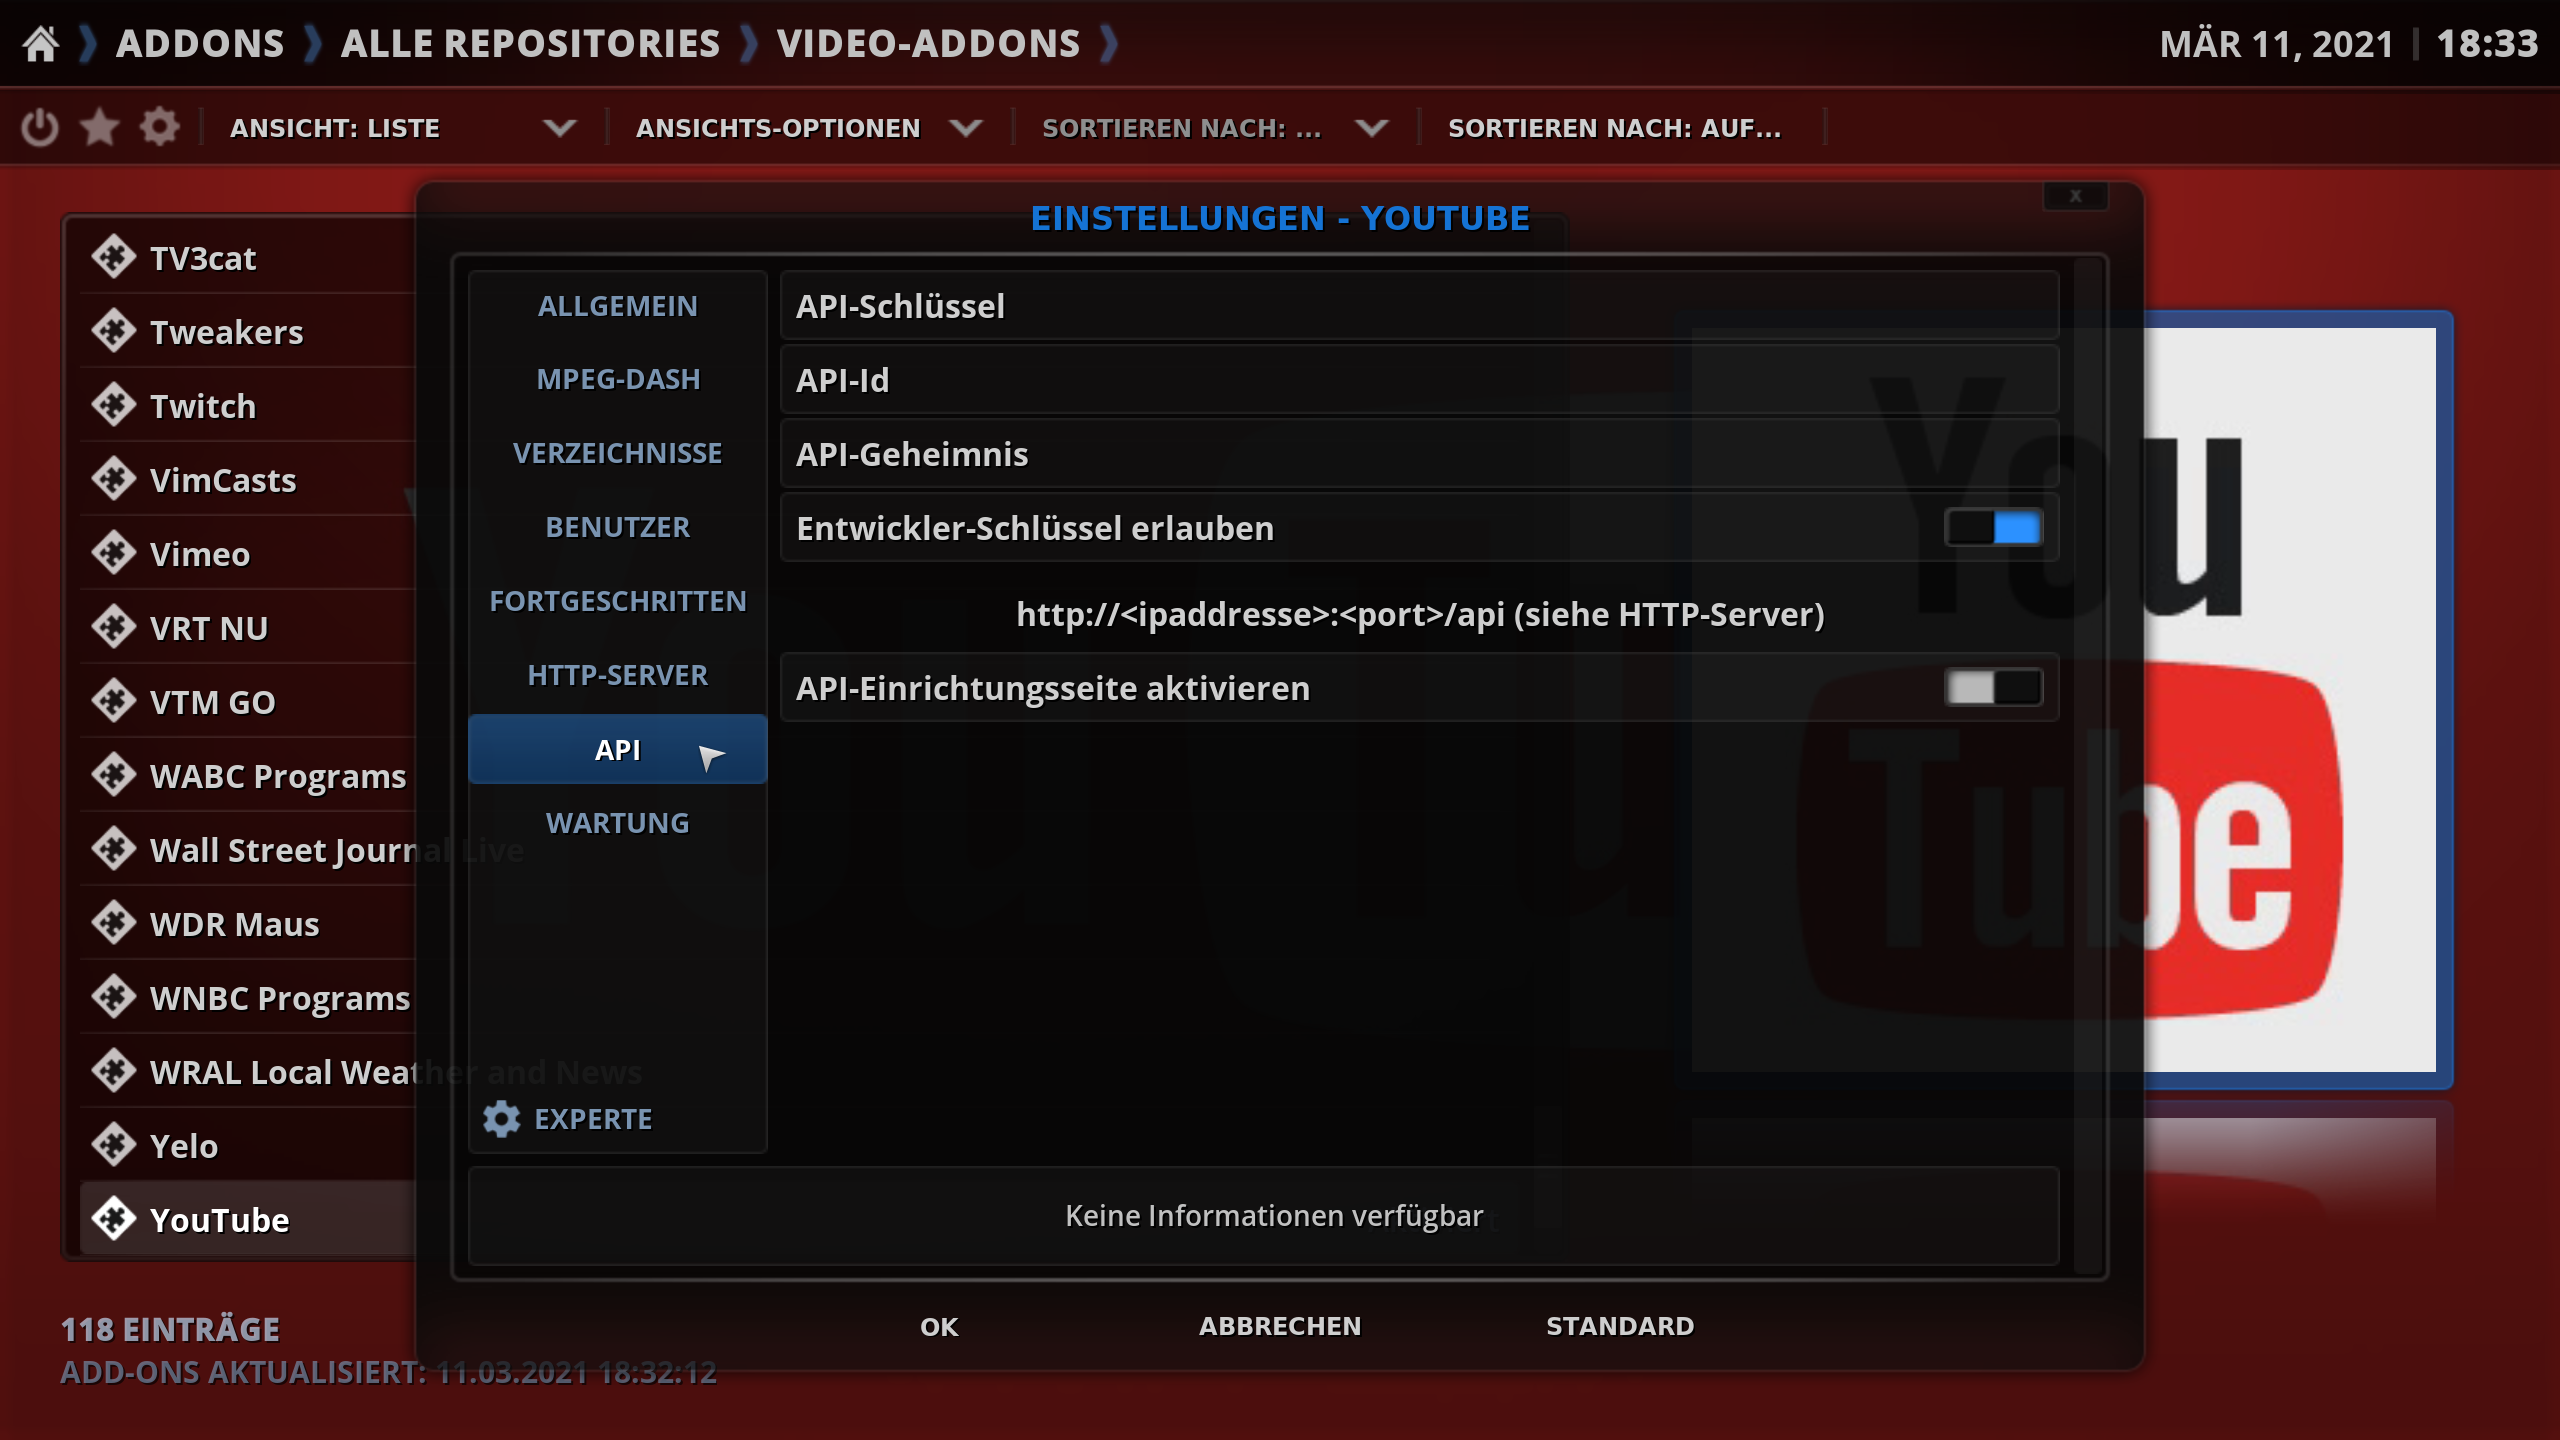The height and width of the screenshot is (1440, 2560).
Task: Open the power menu icon
Action: tap(40, 128)
